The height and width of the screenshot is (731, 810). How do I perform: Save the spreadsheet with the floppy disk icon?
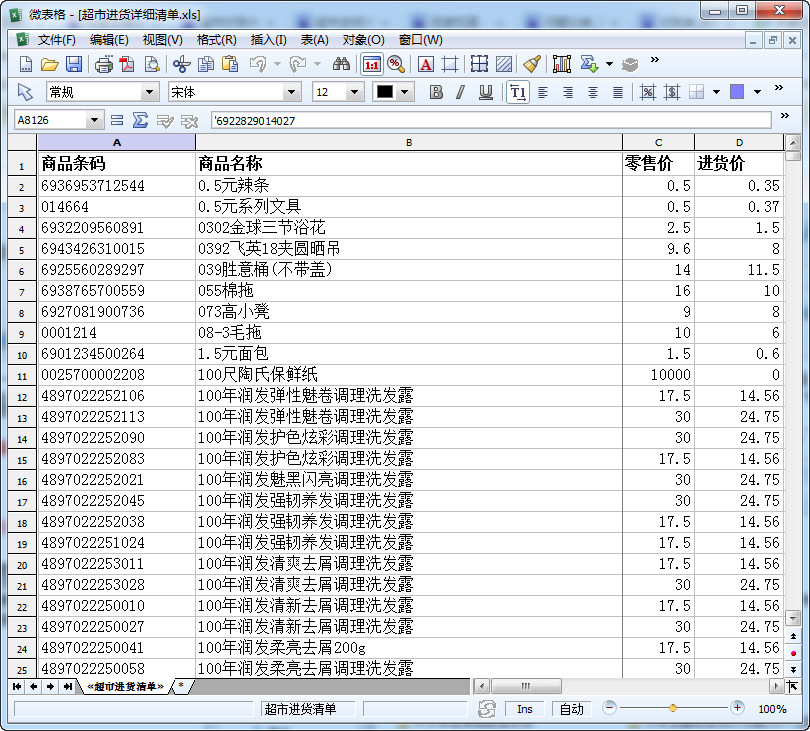(74, 65)
